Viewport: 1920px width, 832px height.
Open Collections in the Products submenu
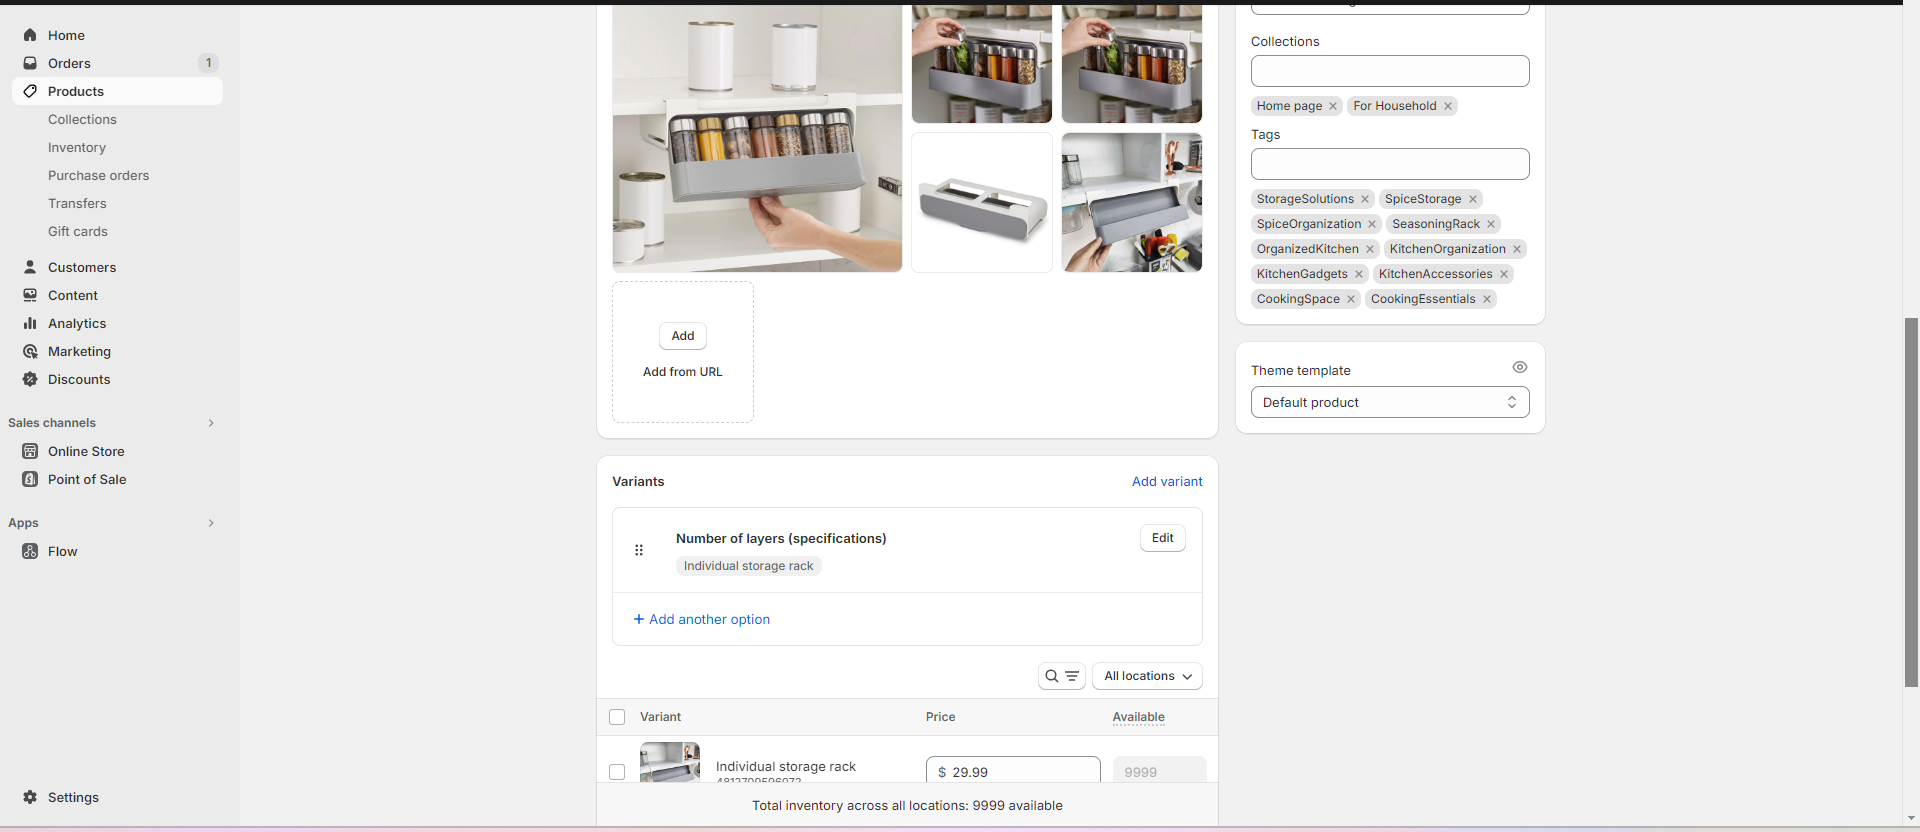82,119
